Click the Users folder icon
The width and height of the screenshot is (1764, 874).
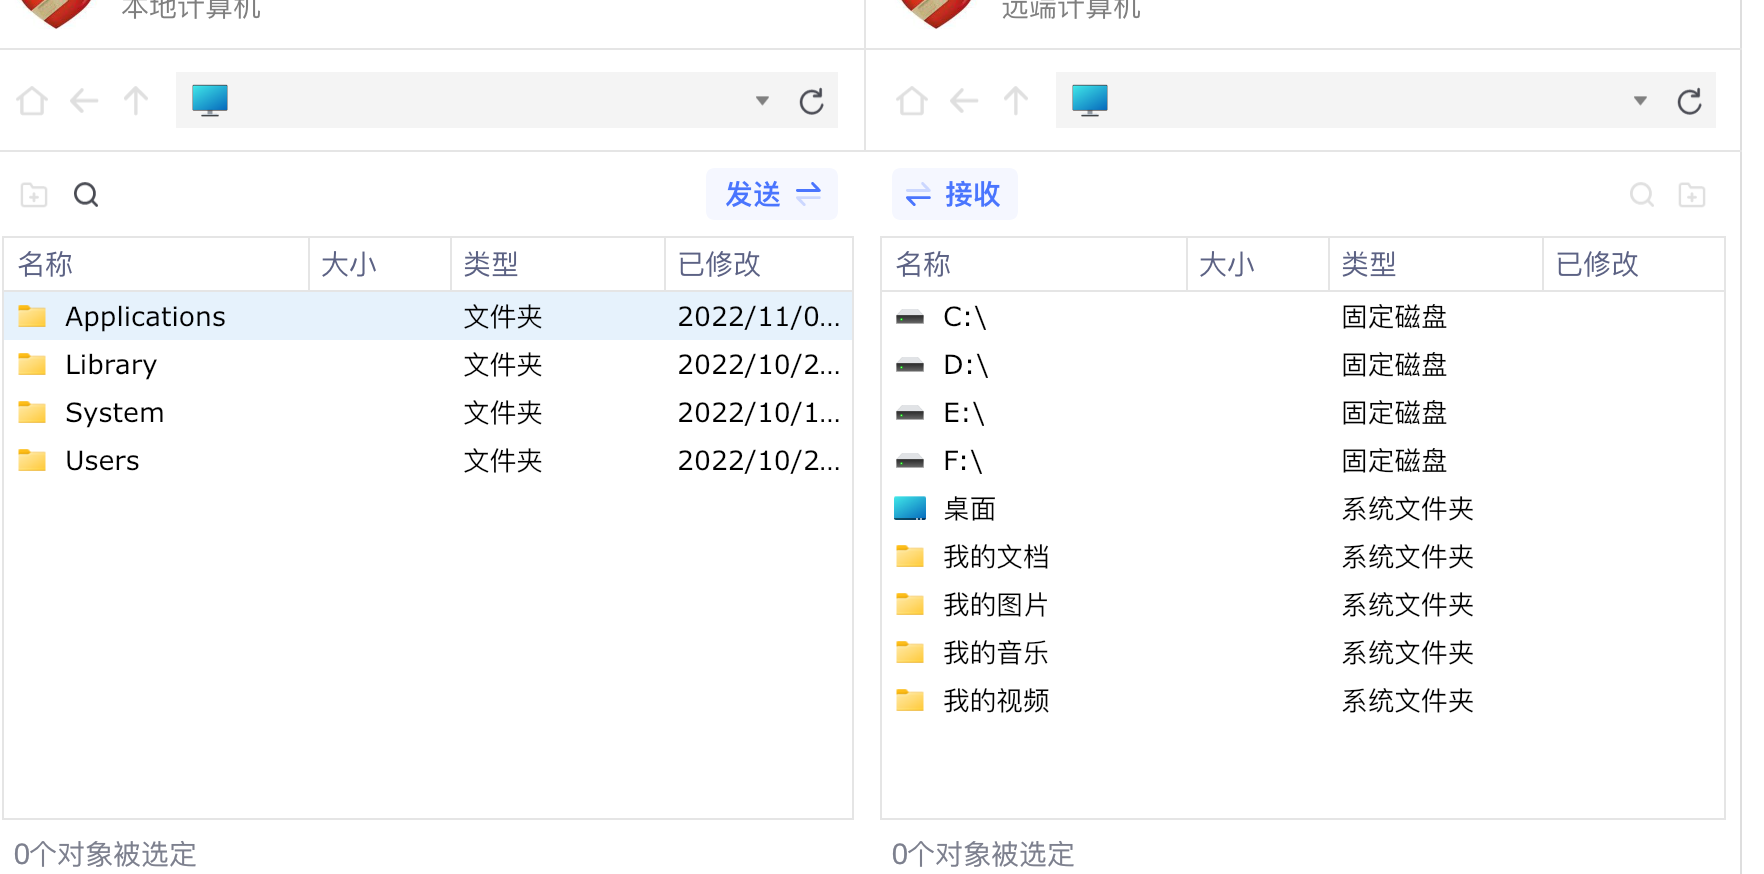pyautogui.click(x=32, y=460)
